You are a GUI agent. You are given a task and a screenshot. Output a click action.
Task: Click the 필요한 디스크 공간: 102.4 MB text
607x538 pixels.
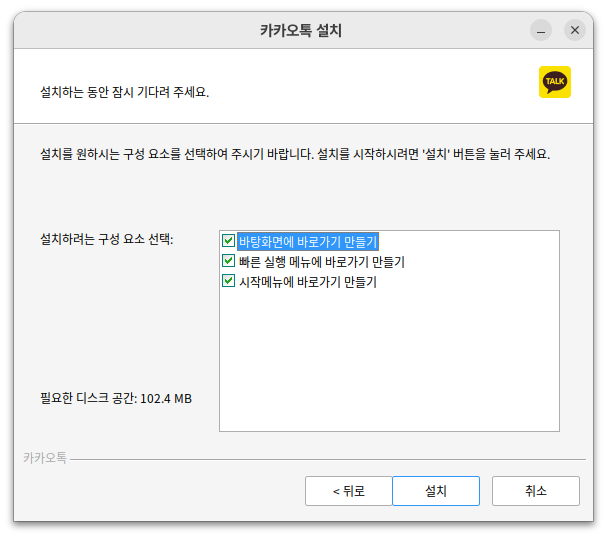point(116,398)
